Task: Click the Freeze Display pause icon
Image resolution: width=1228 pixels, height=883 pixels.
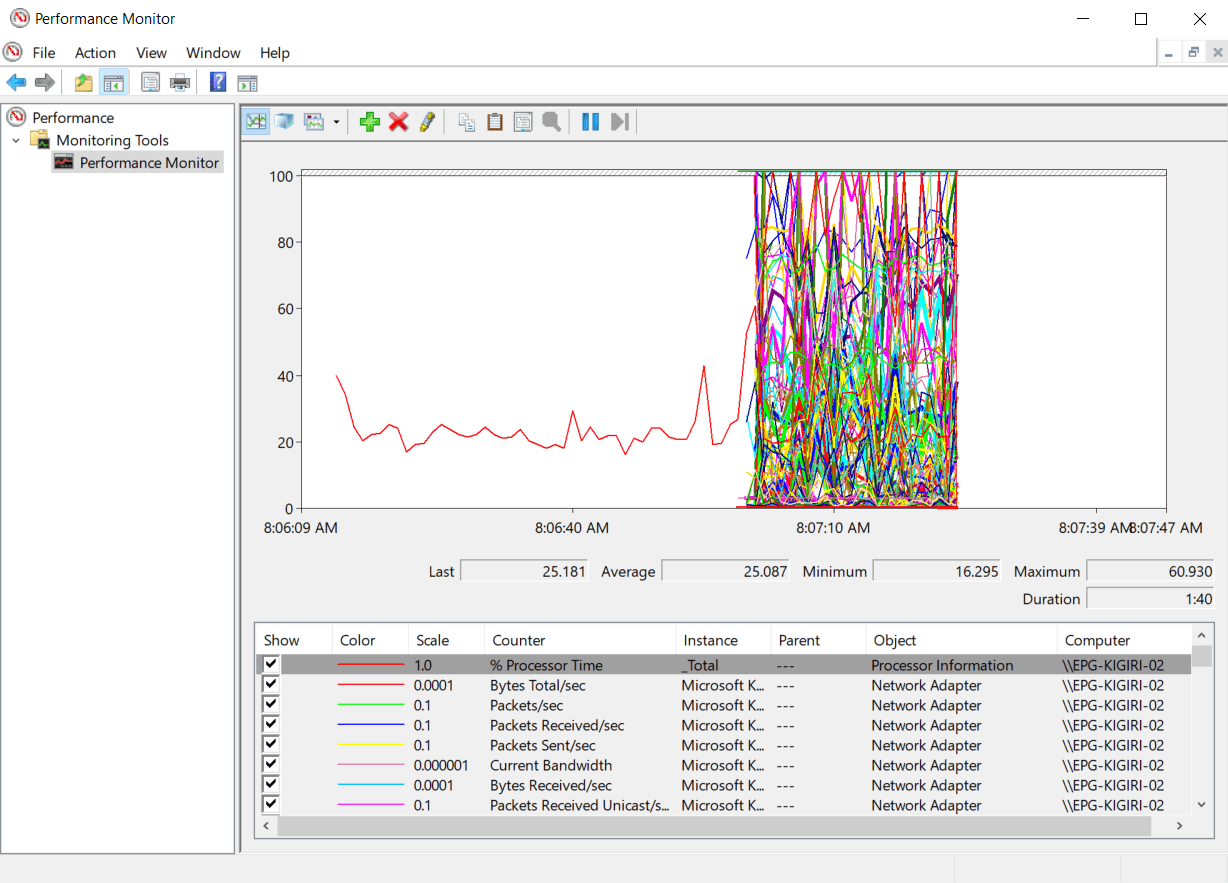Action: click(x=591, y=122)
